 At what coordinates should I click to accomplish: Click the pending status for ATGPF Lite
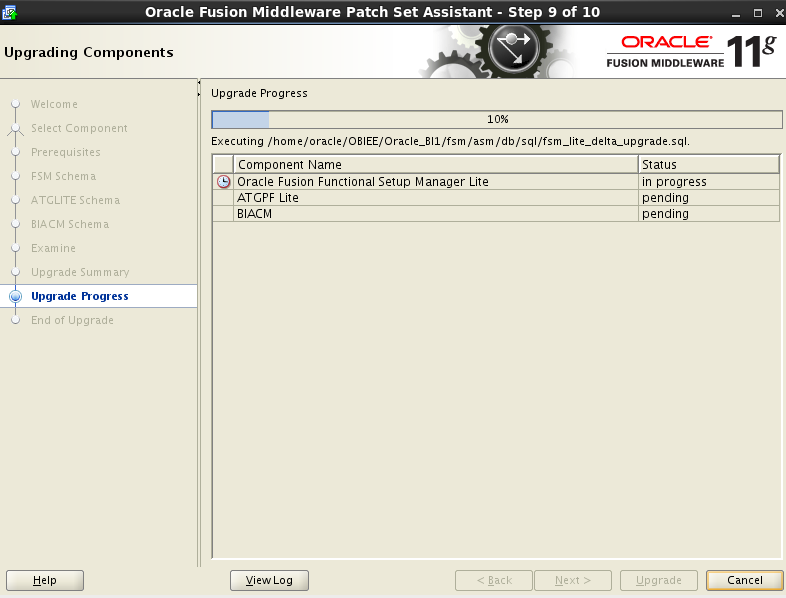709,197
